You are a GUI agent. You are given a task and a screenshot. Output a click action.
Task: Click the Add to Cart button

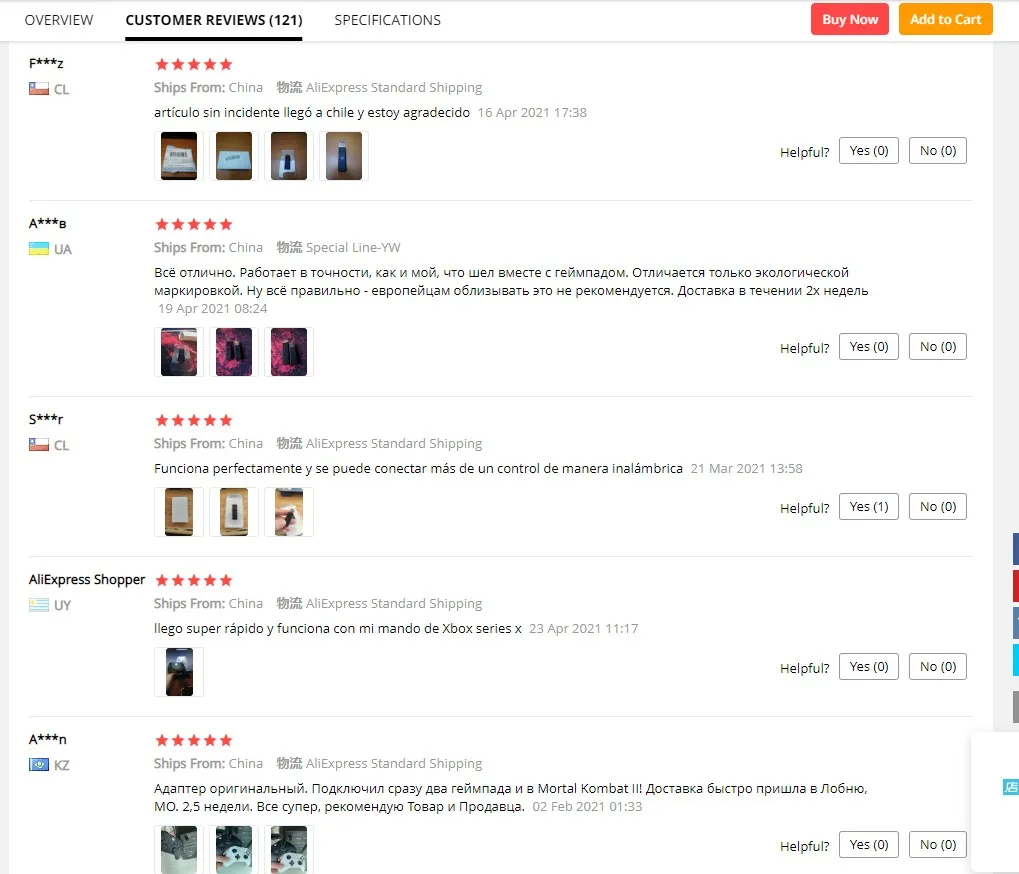946,19
